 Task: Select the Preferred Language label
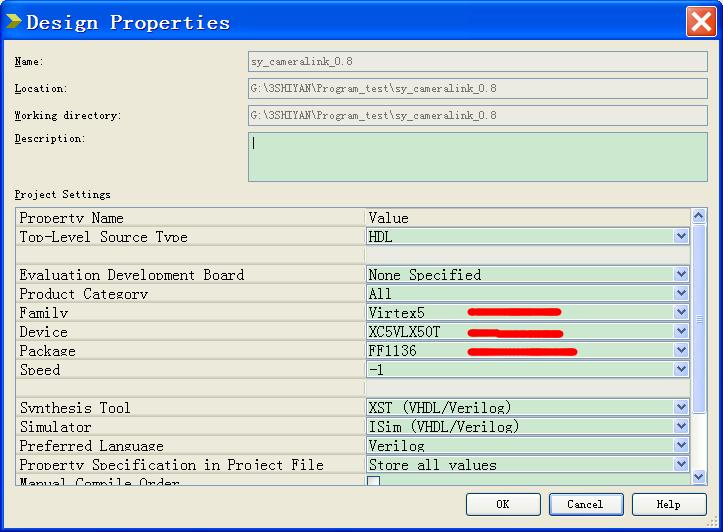(91, 446)
